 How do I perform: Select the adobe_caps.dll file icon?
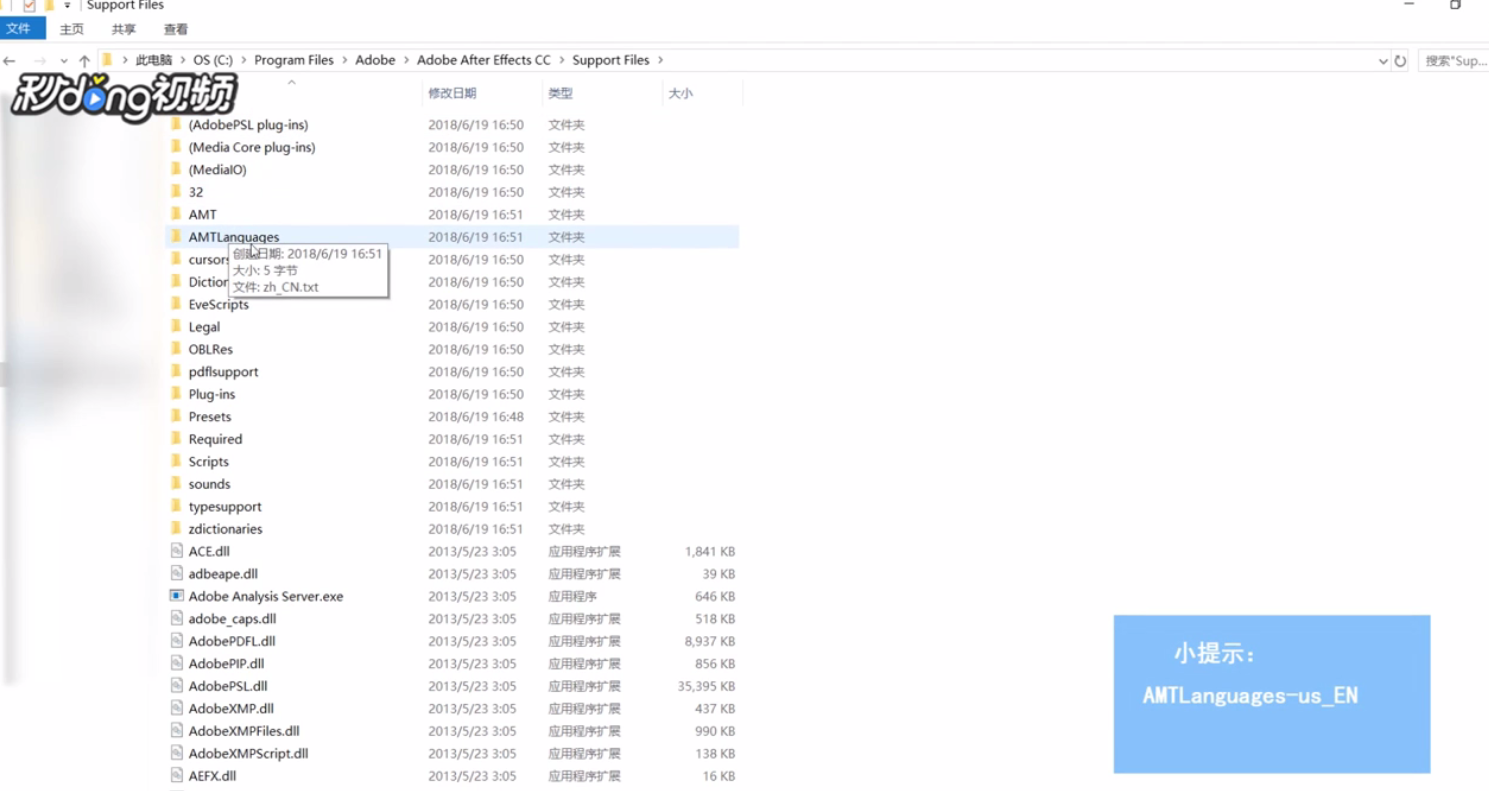[176, 619]
